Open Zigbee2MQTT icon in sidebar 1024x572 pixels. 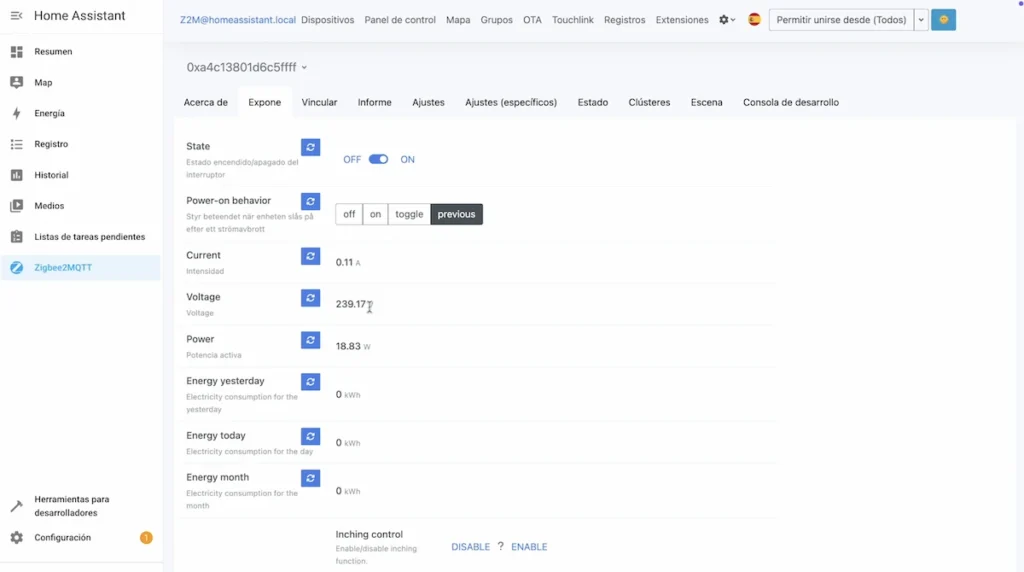pyautogui.click(x=16, y=268)
